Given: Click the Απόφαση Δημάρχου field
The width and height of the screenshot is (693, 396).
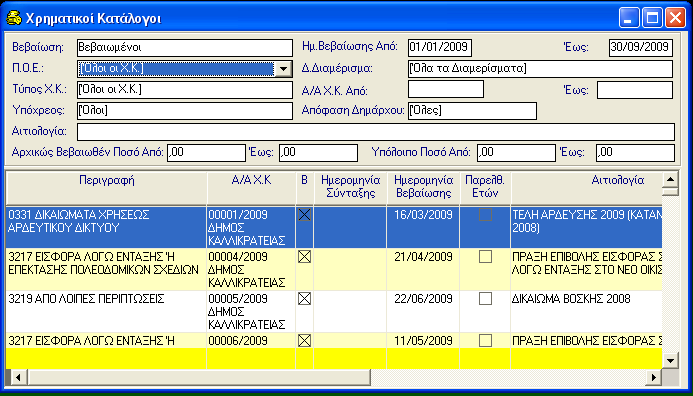Looking at the screenshot, I should pyautogui.click(x=472, y=111).
